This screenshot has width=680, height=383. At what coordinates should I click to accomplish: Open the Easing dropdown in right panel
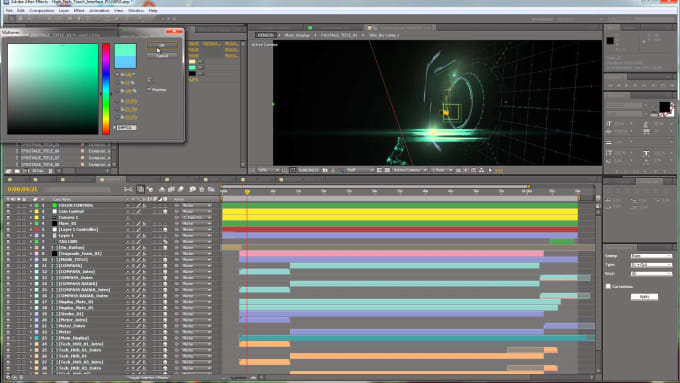(651, 256)
